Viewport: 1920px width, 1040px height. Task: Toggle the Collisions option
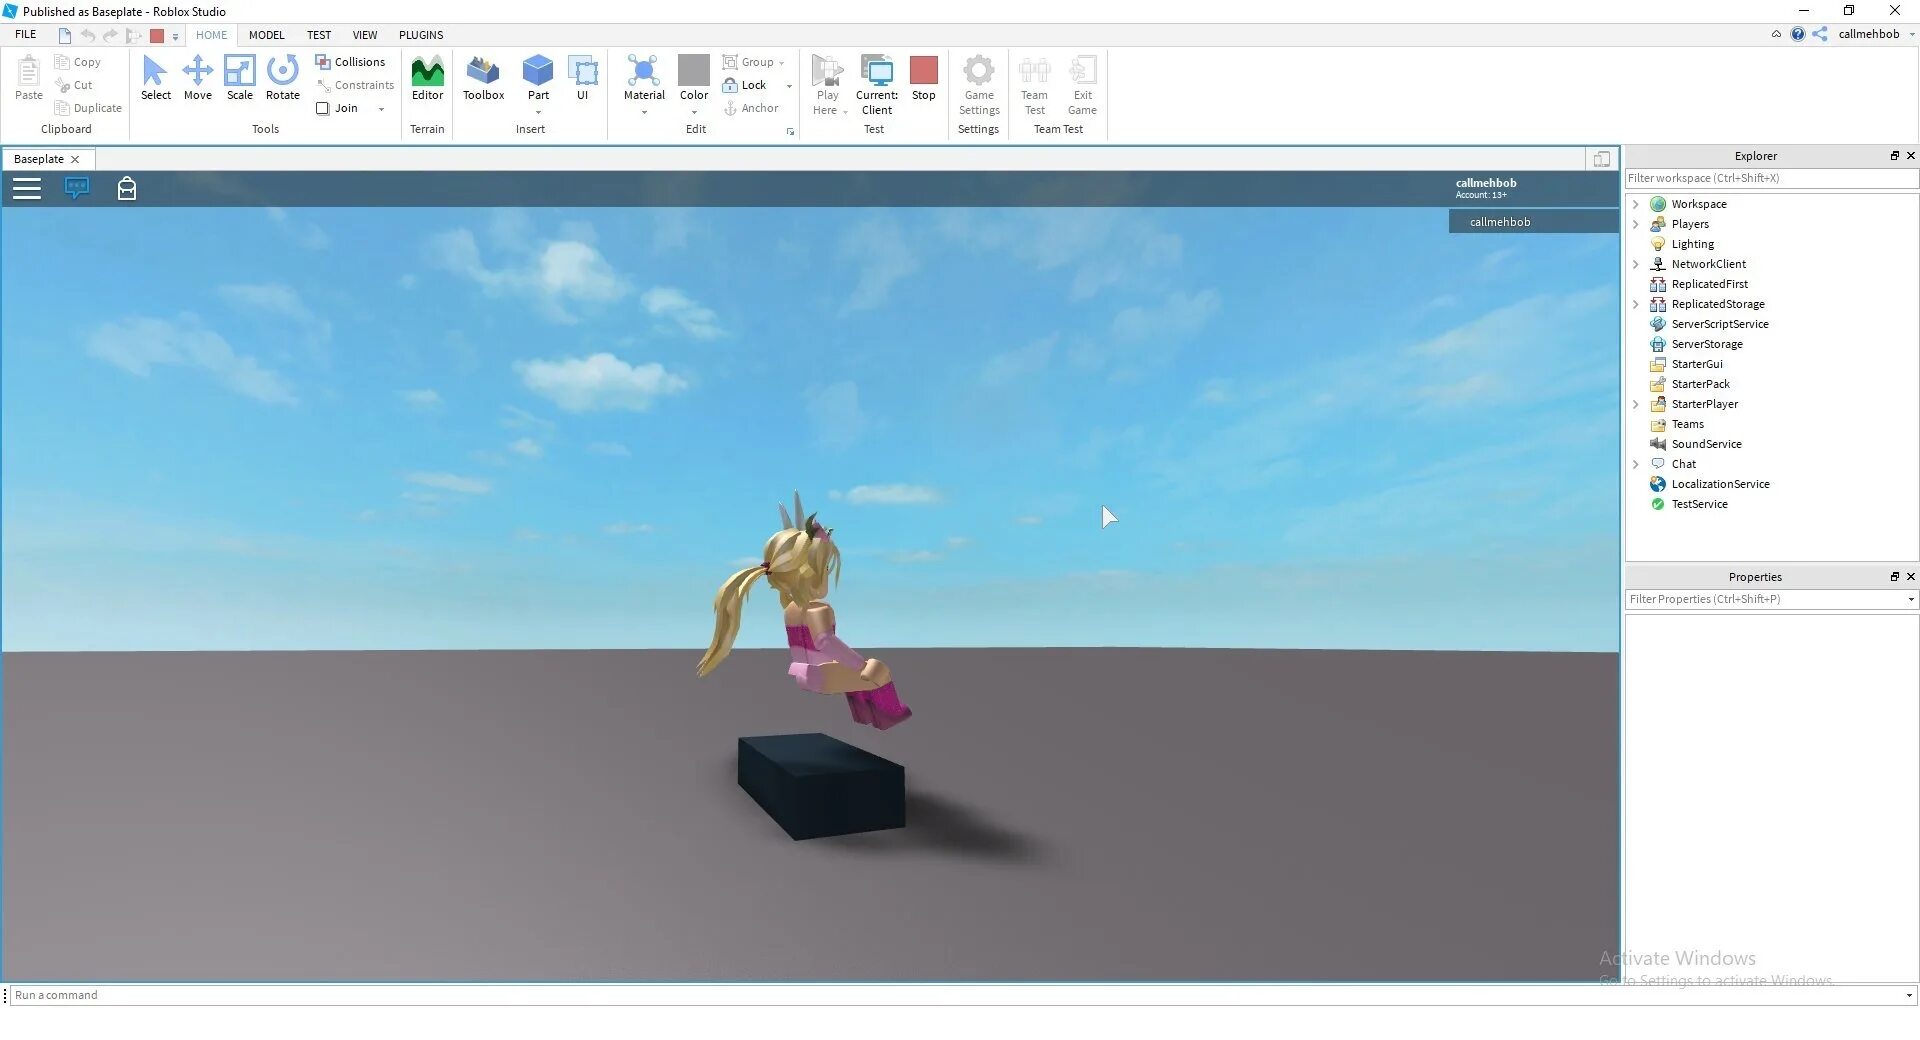click(x=350, y=62)
